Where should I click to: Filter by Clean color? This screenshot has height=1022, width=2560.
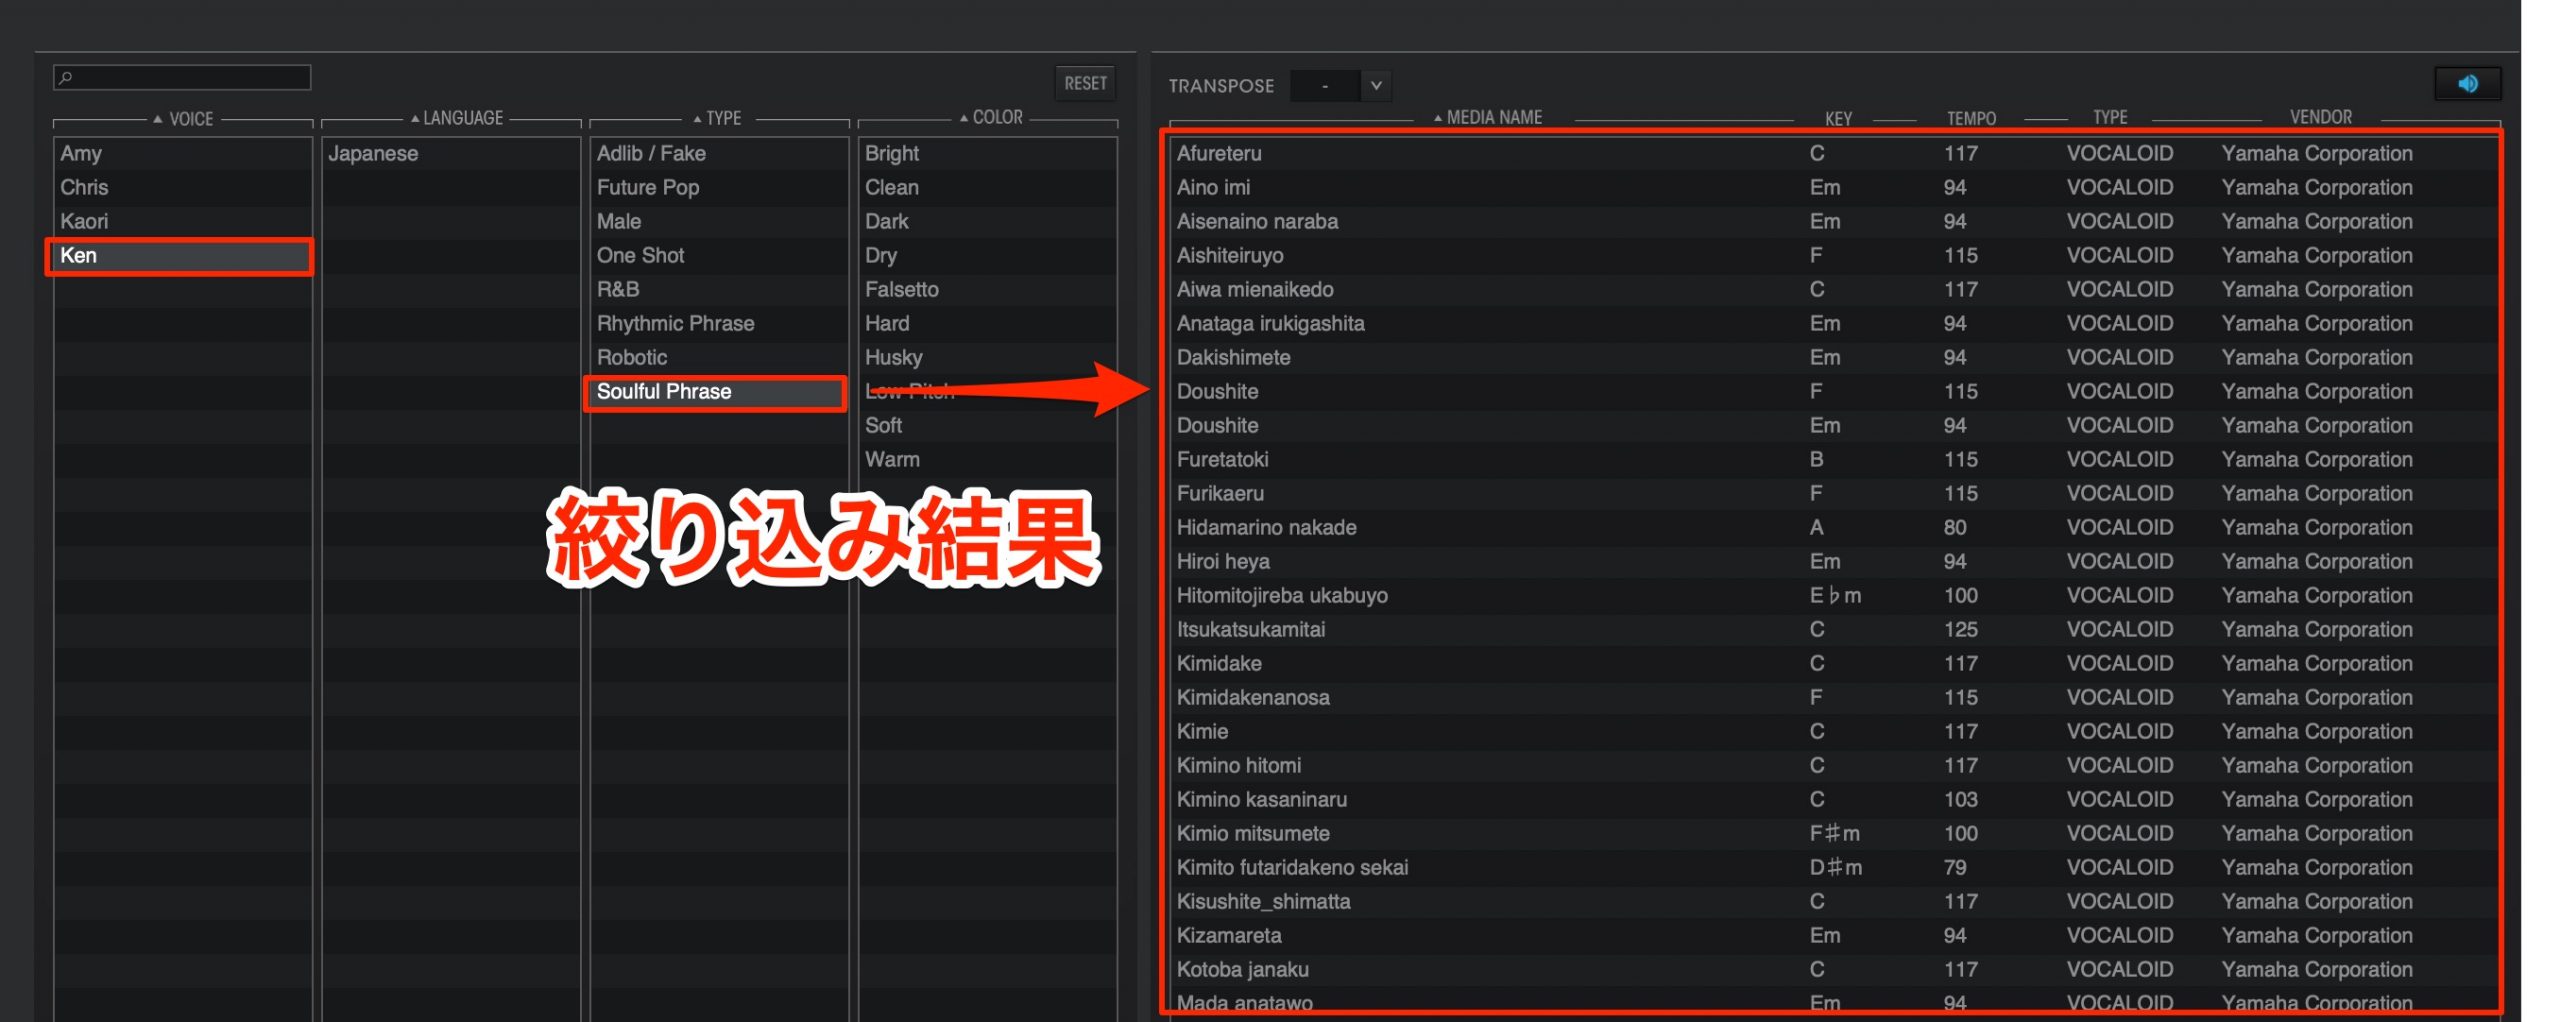[x=987, y=187]
